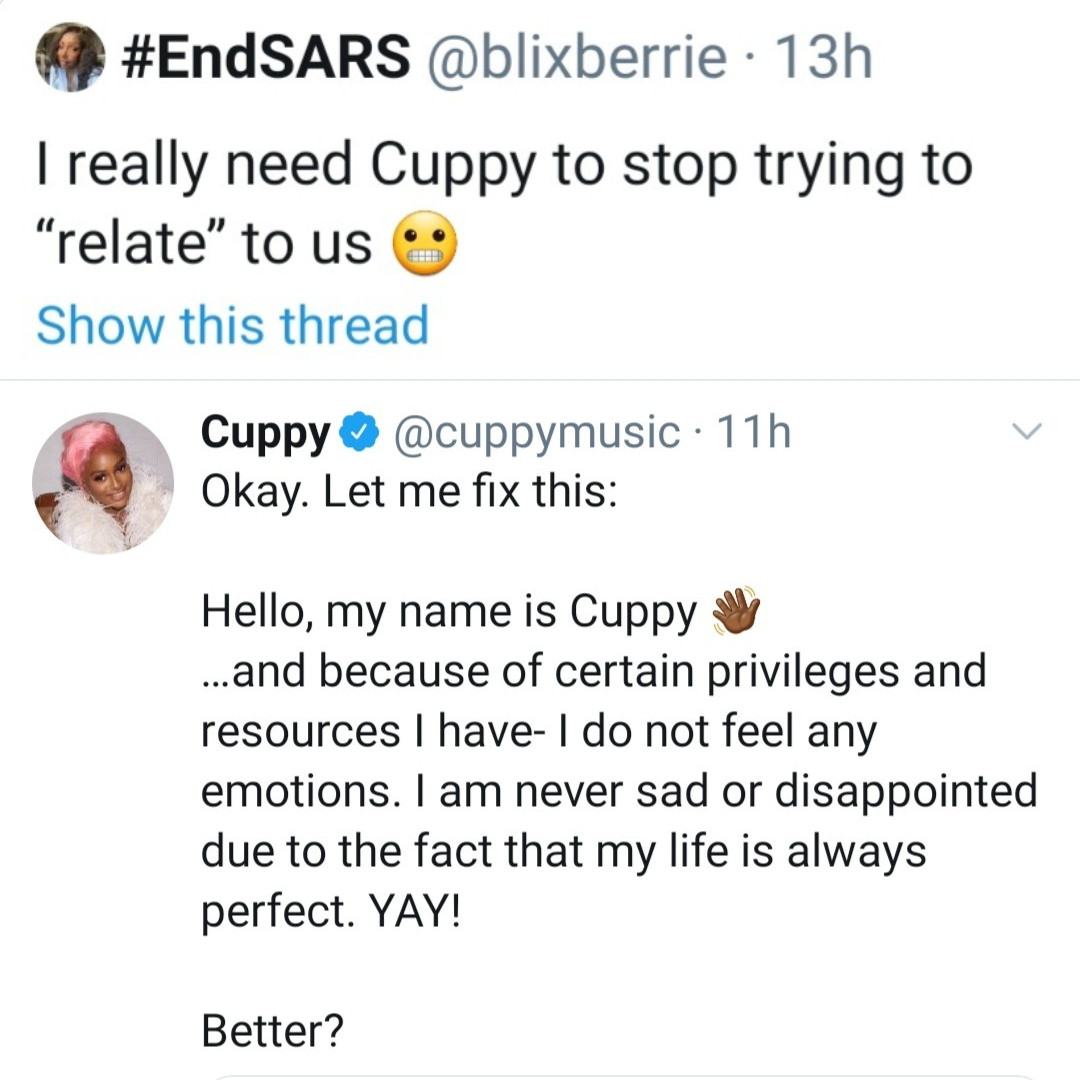Open the "Show this thread" link
The width and height of the screenshot is (1080, 1080).
(232, 325)
